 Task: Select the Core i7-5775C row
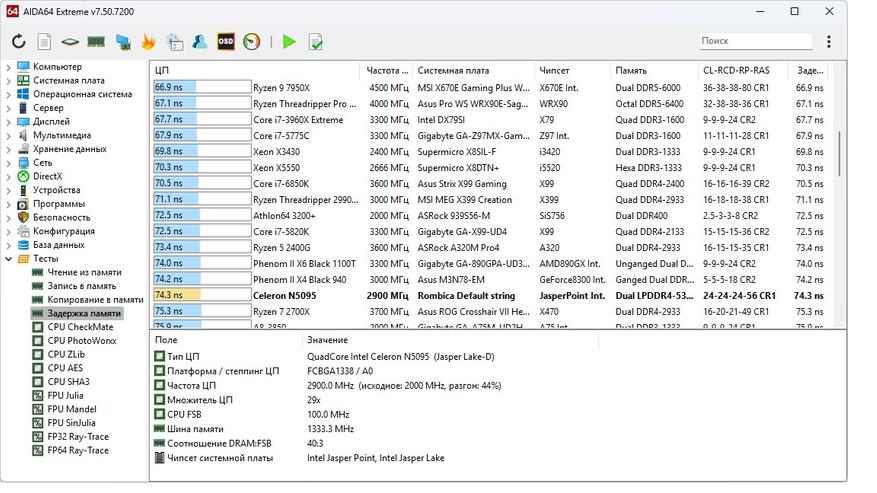[490, 135]
